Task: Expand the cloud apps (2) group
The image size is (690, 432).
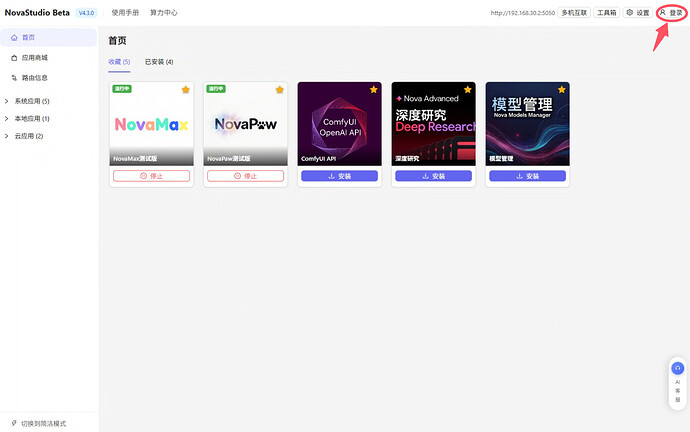Action: pyautogui.click(x=24, y=136)
